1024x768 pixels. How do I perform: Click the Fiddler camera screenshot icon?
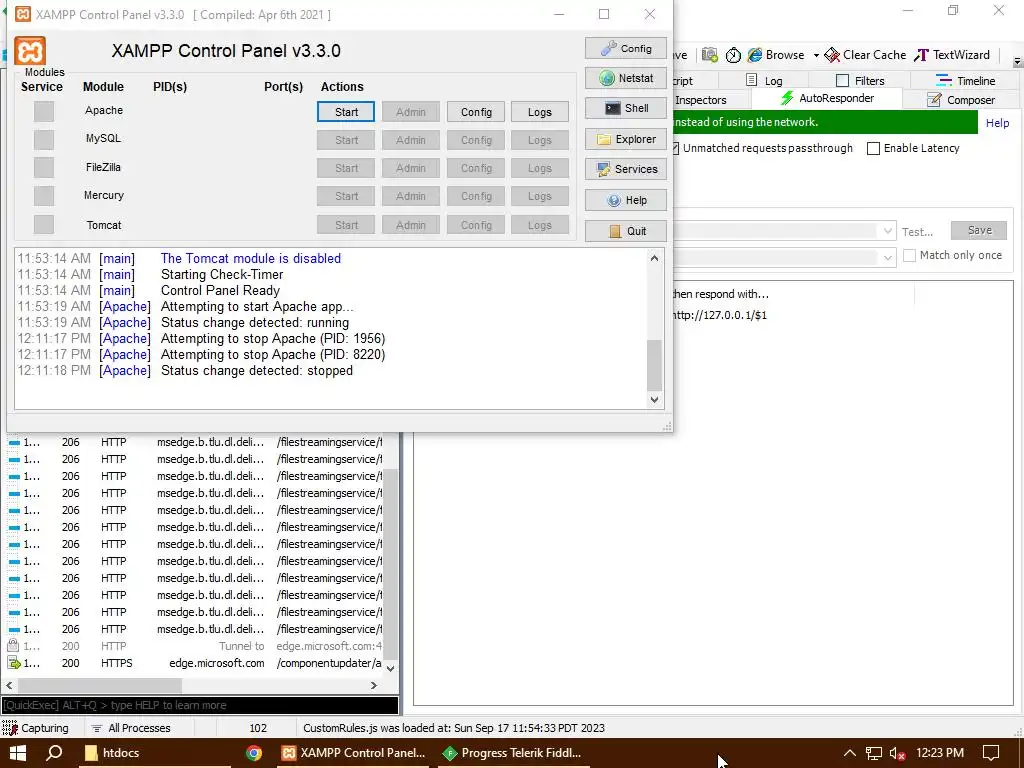tap(710, 56)
